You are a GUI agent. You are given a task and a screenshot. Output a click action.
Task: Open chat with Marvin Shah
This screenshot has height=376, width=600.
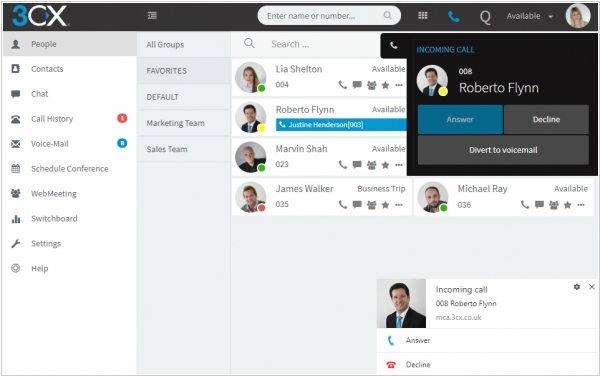pyautogui.click(x=357, y=165)
